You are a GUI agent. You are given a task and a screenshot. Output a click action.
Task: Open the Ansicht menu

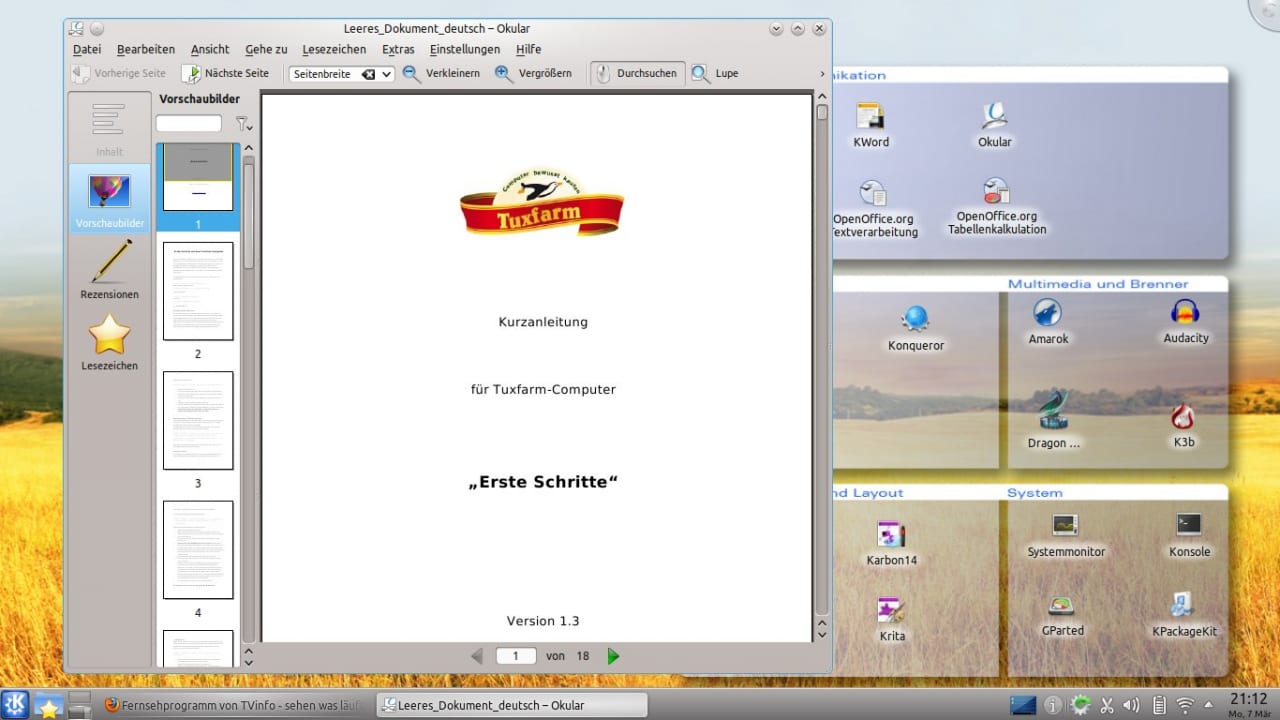210,49
